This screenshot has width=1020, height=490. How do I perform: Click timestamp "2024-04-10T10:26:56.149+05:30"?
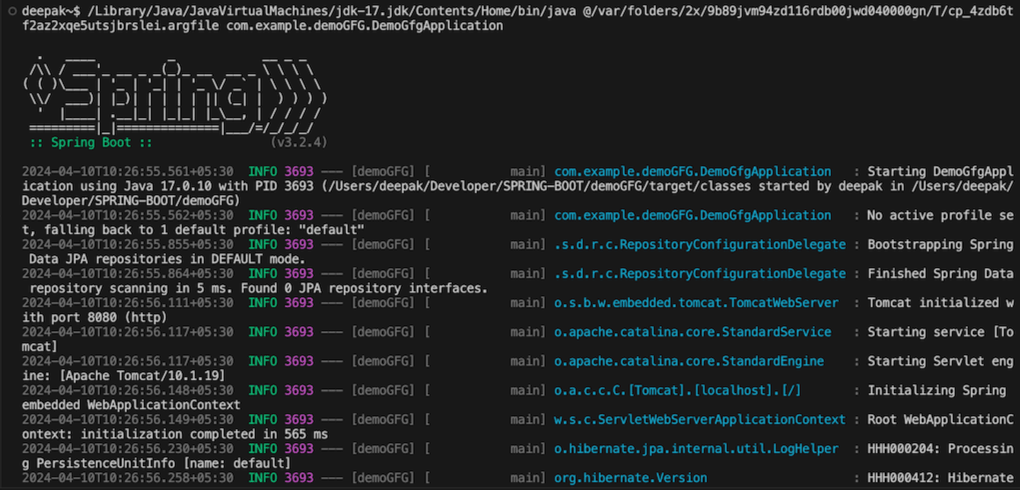click(x=128, y=419)
